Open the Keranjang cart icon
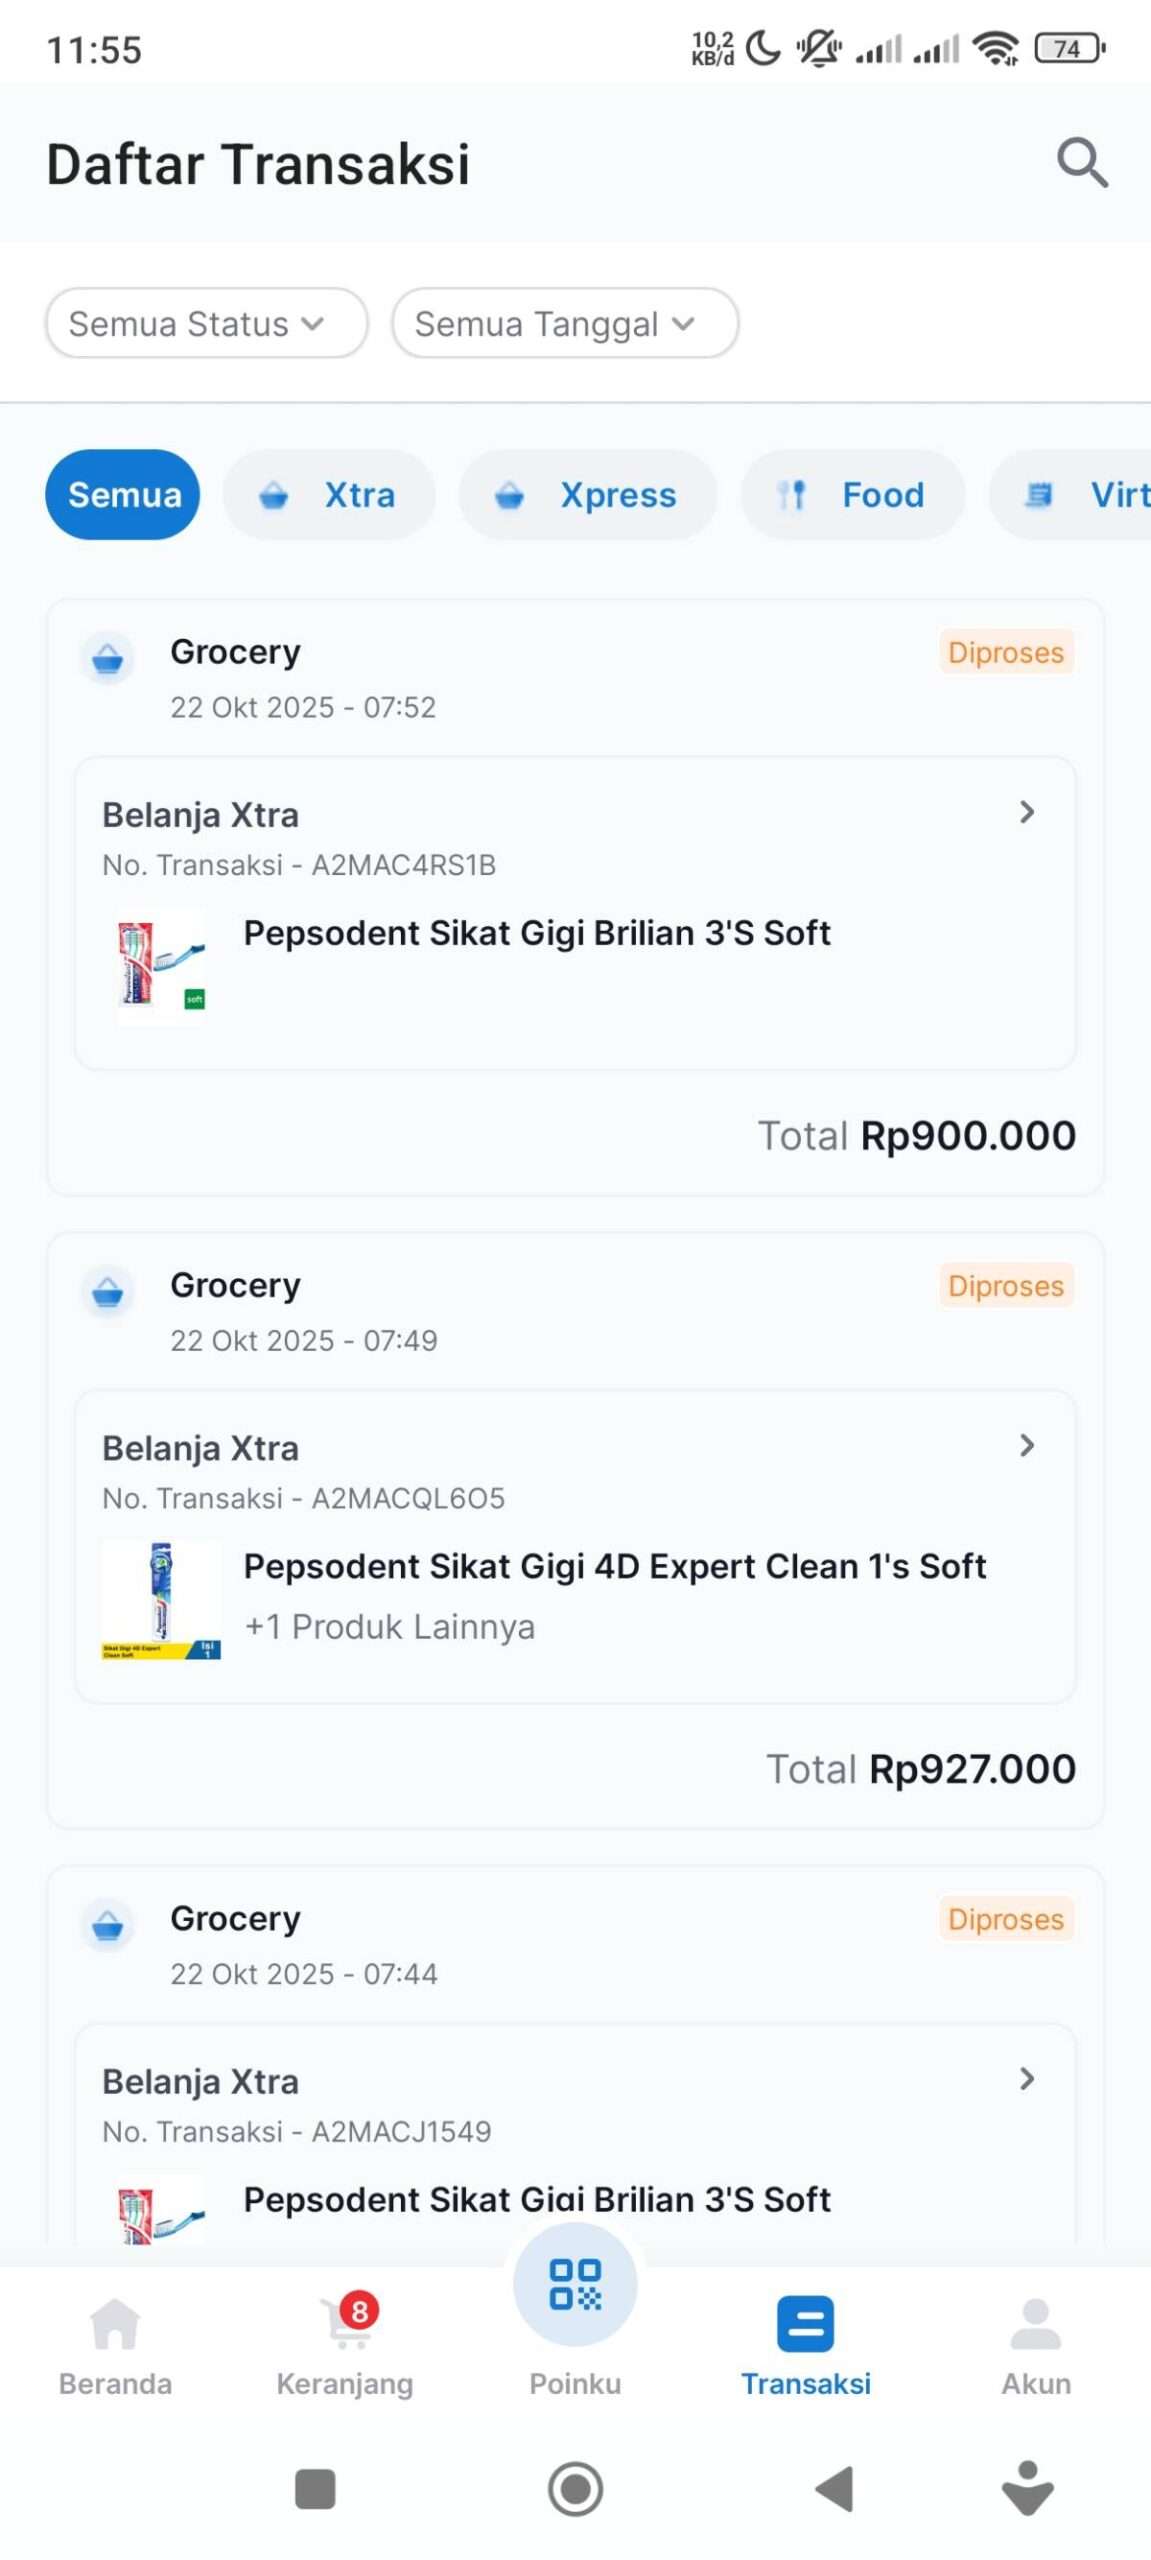The width and height of the screenshot is (1151, 2560). (345, 2323)
